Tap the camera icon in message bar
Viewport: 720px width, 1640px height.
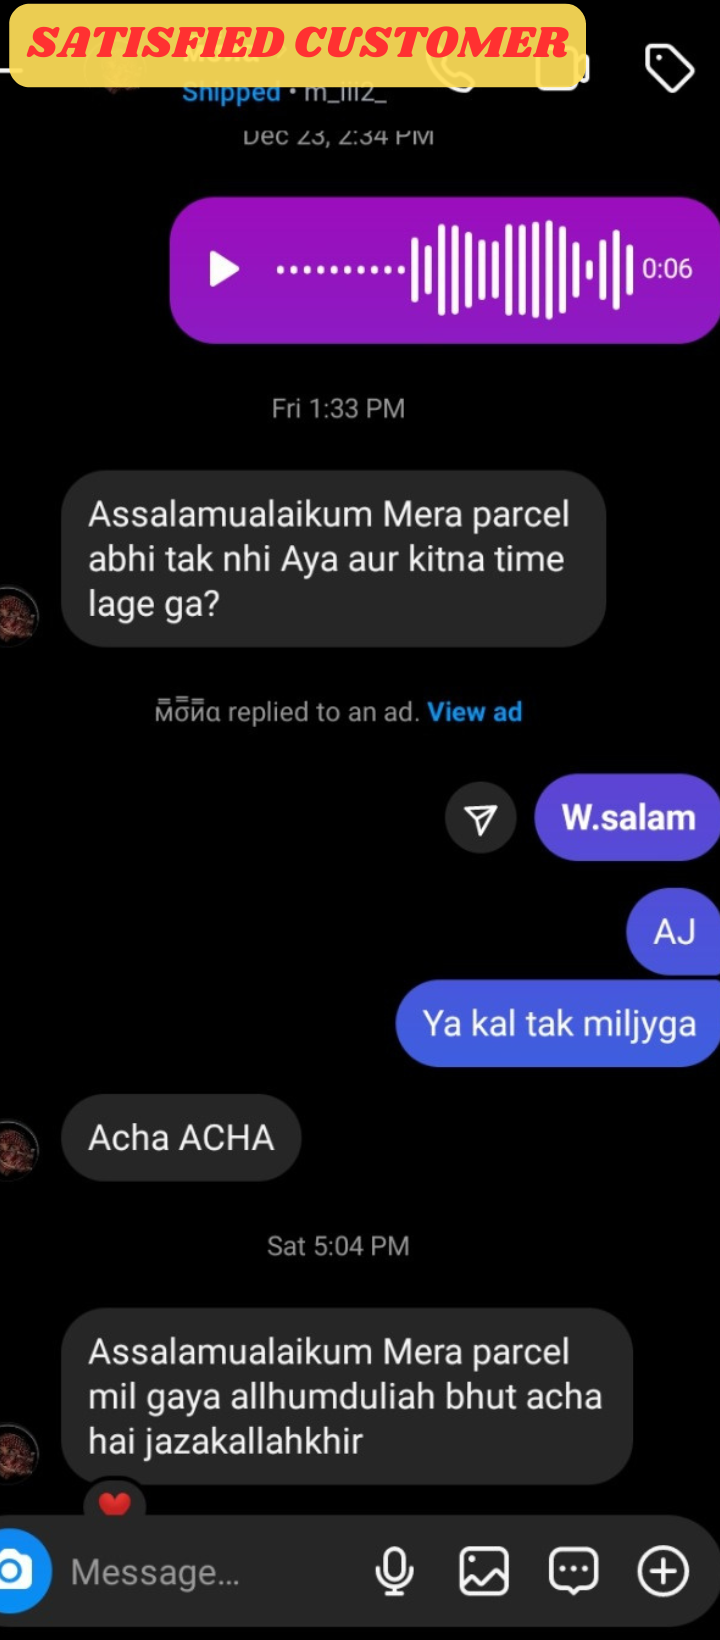click(x=16, y=1571)
